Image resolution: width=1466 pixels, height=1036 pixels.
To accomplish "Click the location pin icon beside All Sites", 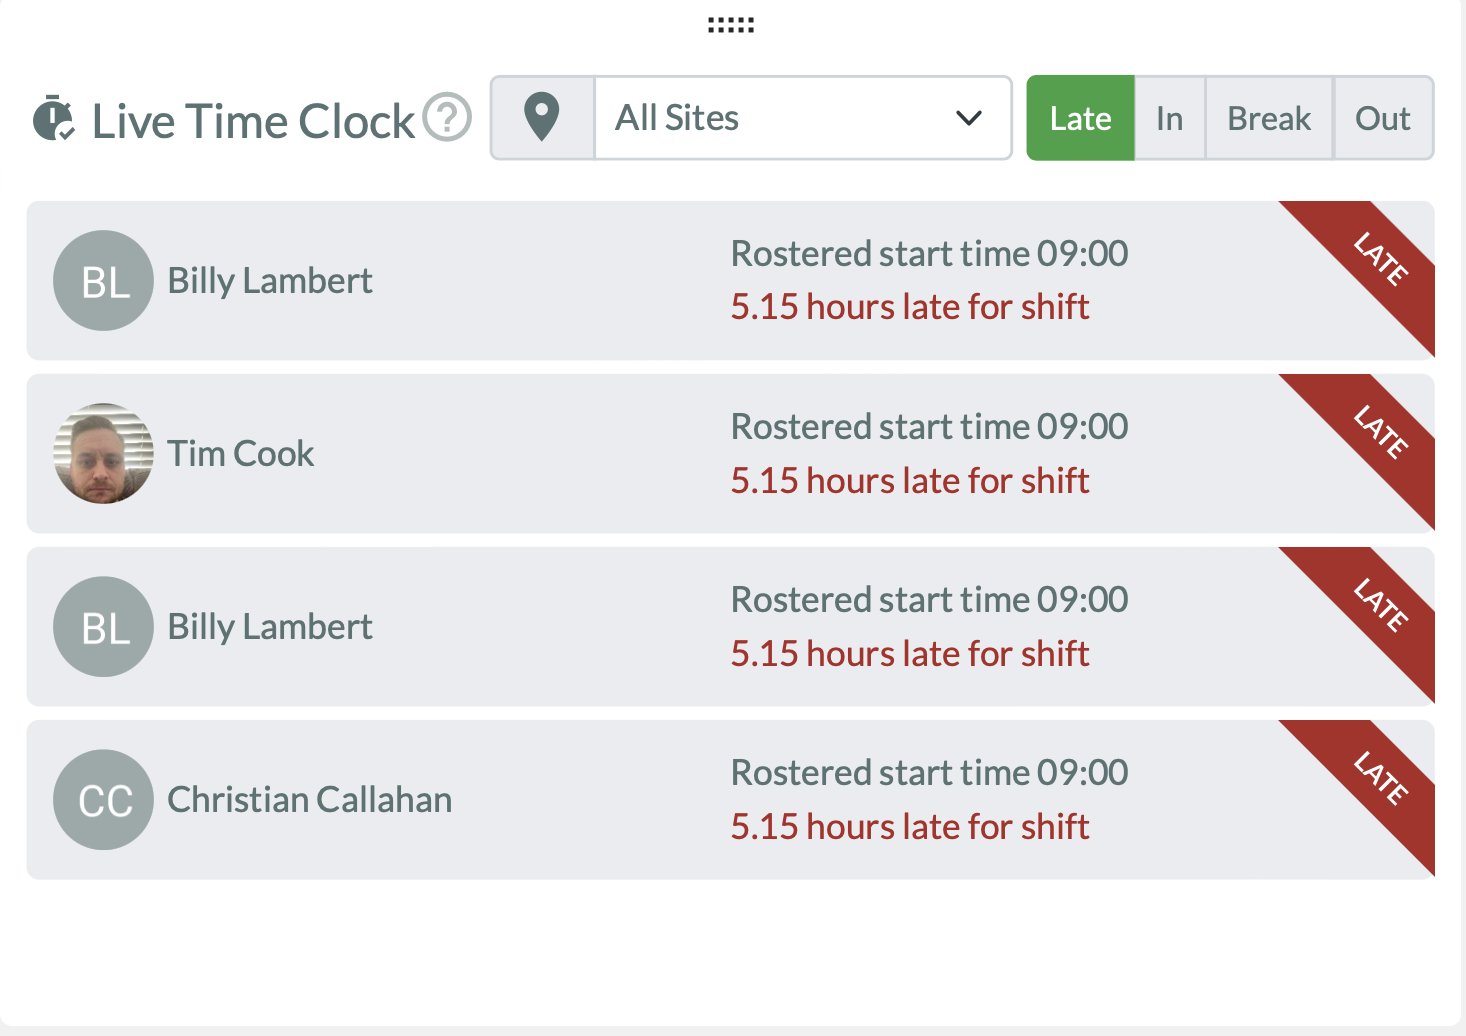I will pos(542,116).
